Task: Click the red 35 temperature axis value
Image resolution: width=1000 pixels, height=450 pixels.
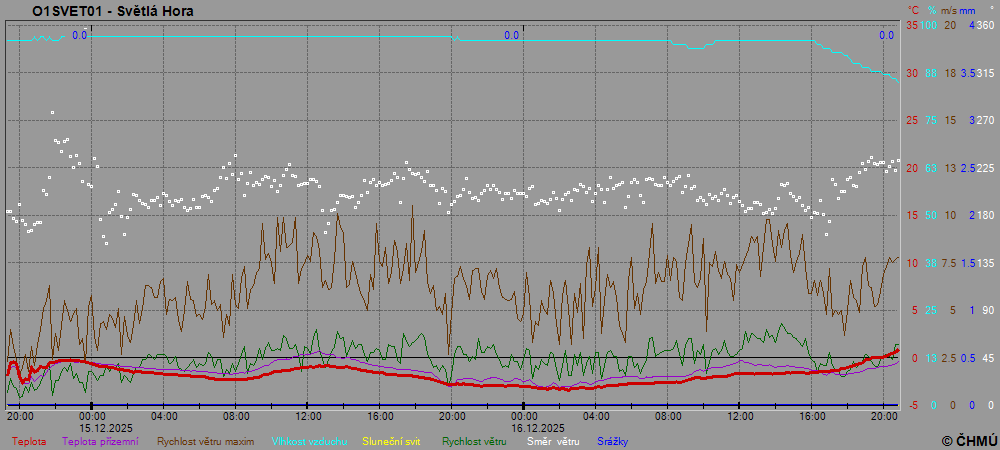Action: (912, 26)
